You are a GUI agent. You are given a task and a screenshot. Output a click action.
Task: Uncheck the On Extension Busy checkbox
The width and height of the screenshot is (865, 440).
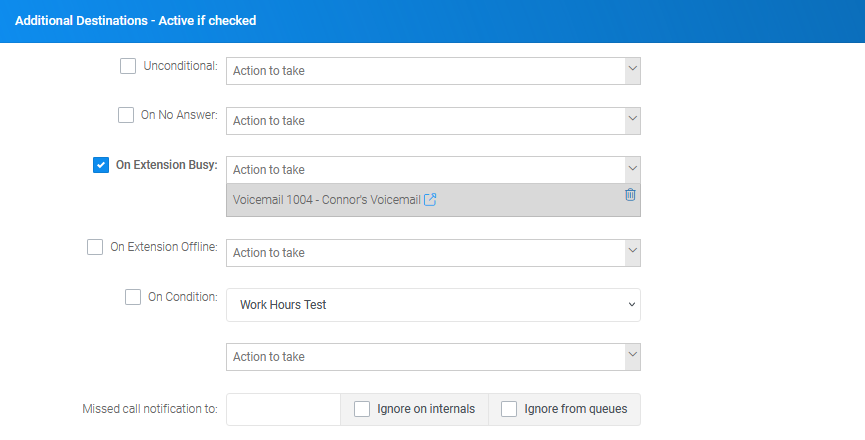101,165
